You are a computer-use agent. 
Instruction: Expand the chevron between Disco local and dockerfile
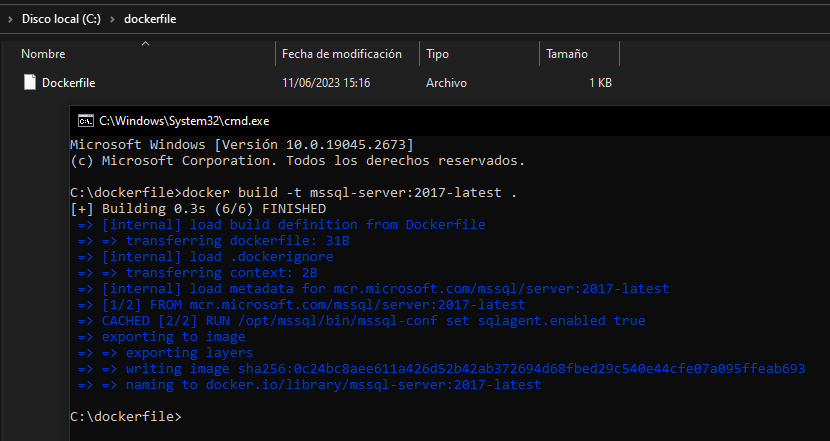point(111,19)
